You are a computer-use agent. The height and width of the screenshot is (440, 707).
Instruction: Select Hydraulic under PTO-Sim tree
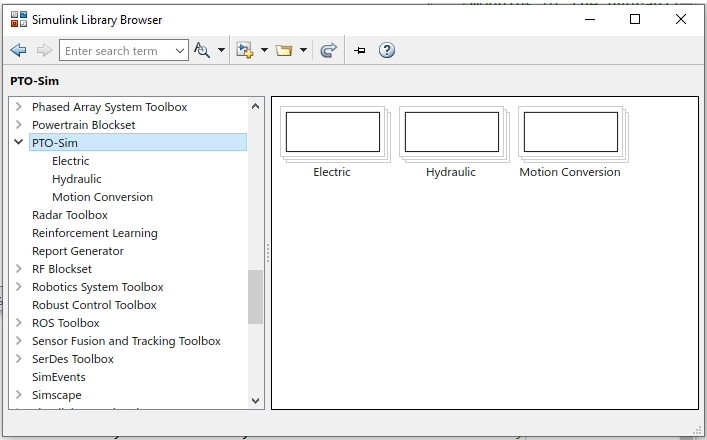tap(77, 179)
